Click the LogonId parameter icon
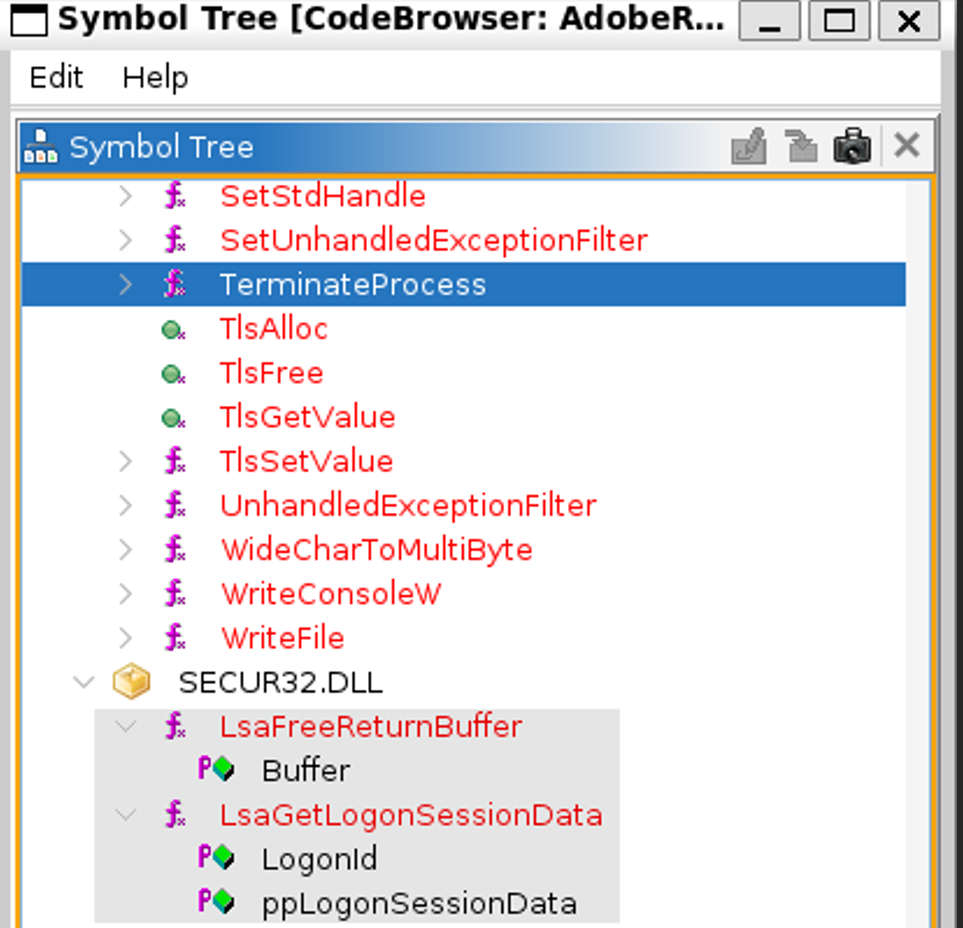This screenshot has width=963, height=928. (x=216, y=858)
